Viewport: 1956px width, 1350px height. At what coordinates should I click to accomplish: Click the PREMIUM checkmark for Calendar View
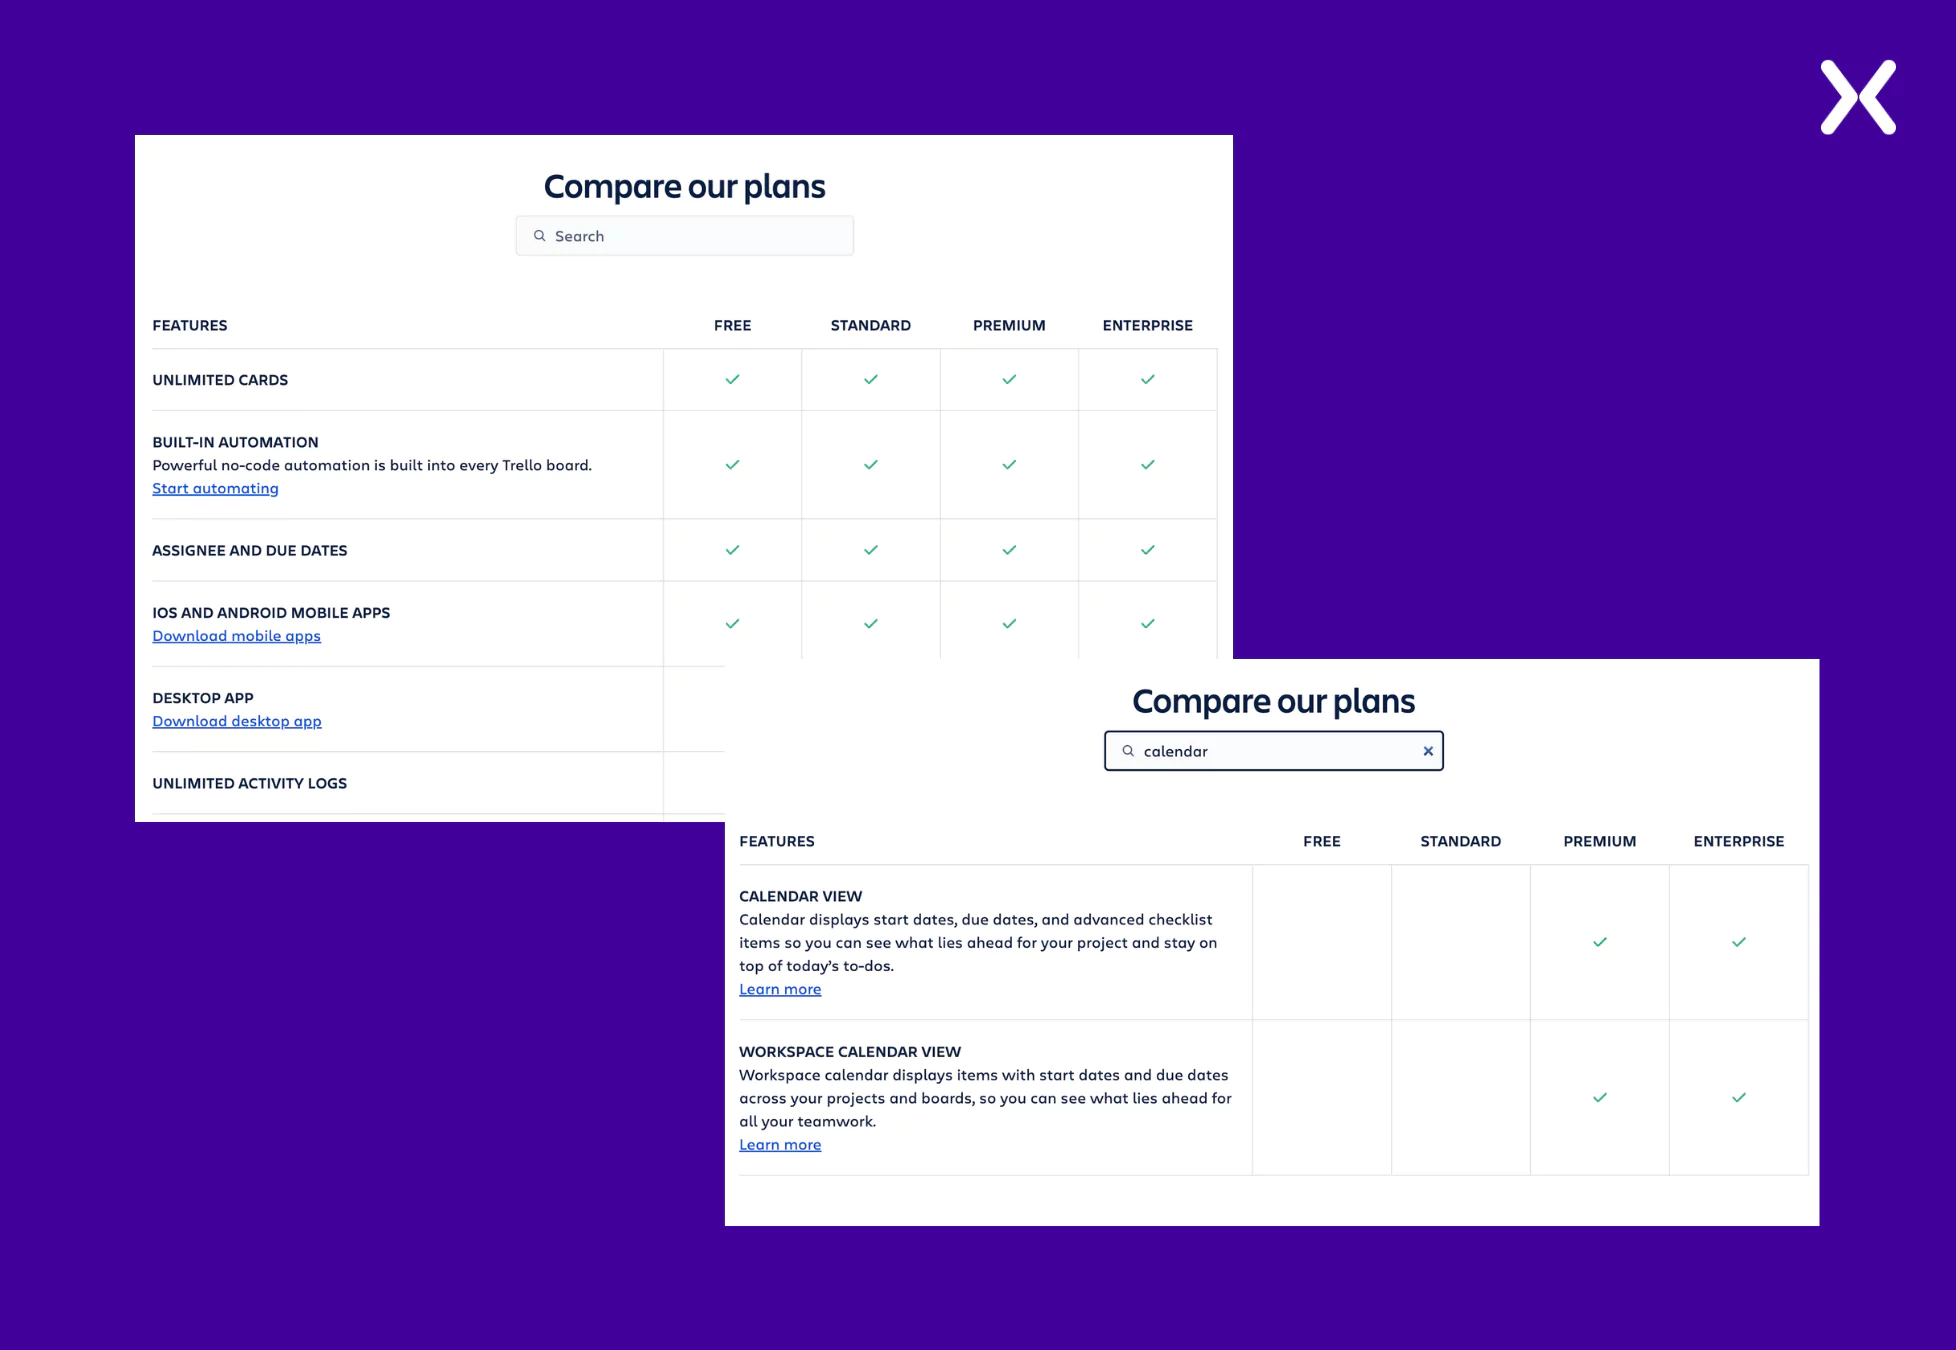point(1599,943)
